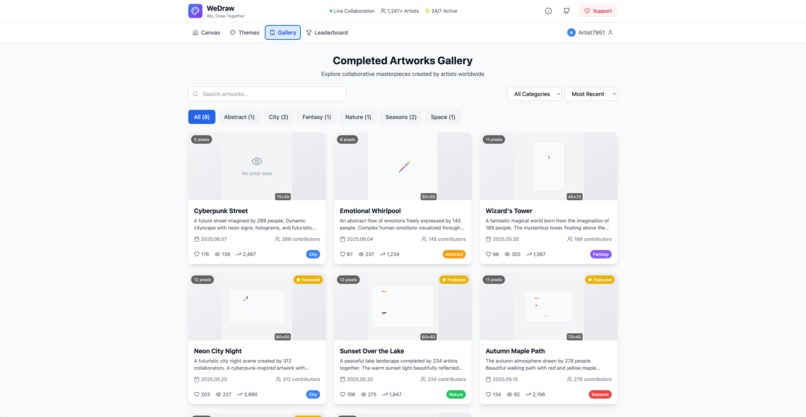This screenshot has height=417, width=806.
Task: Filter by City (2) category chip
Action: 279,117
